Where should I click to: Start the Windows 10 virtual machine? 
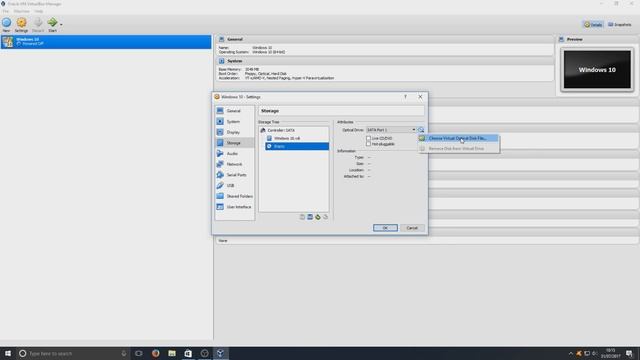pos(52,24)
